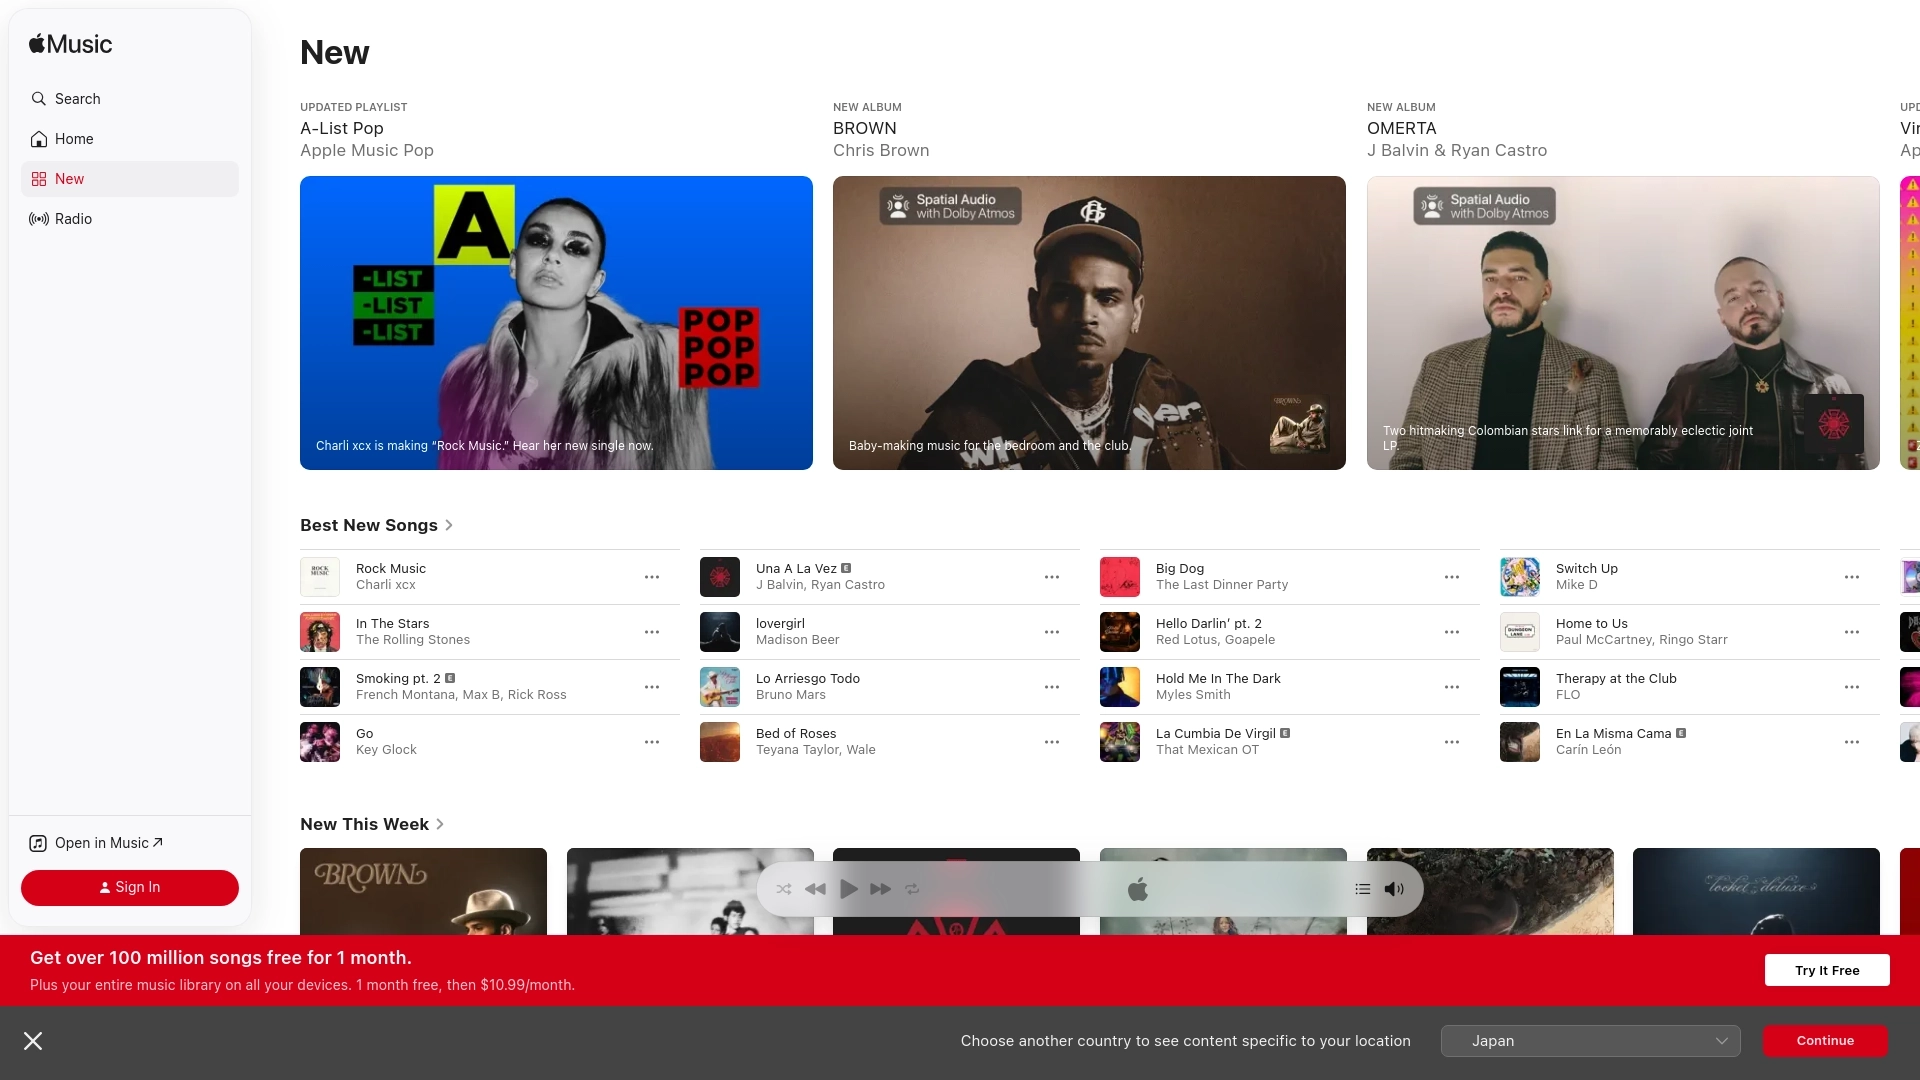
Task: Click the volume speaker icon
Action: click(1394, 889)
